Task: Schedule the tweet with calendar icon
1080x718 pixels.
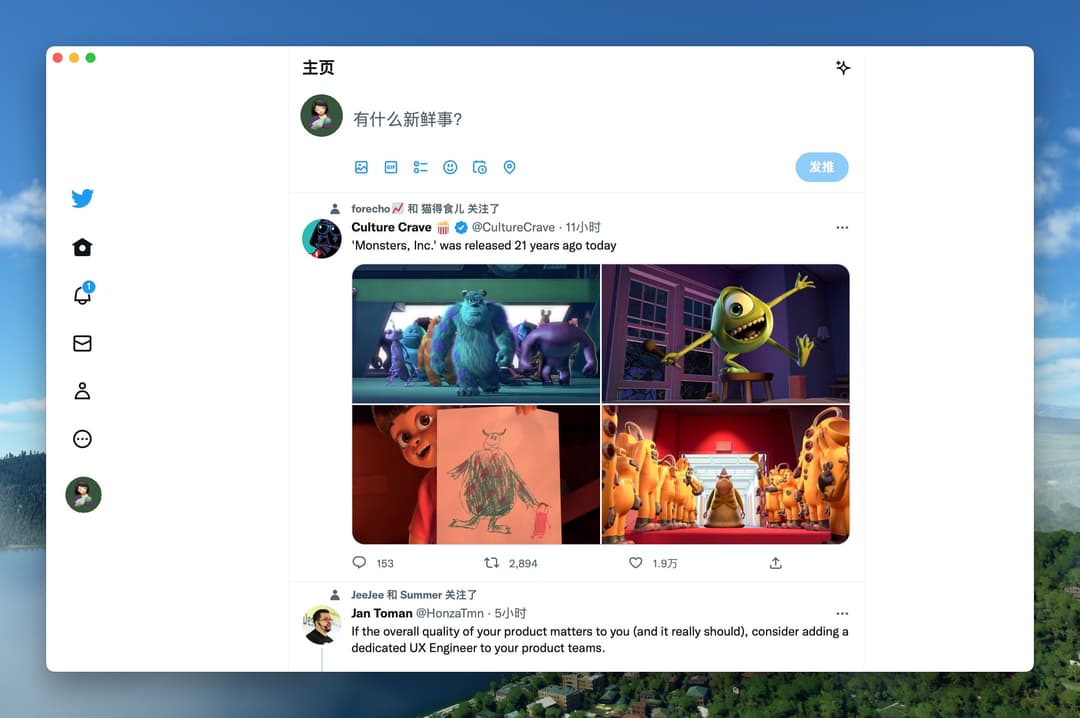Action: [x=480, y=167]
